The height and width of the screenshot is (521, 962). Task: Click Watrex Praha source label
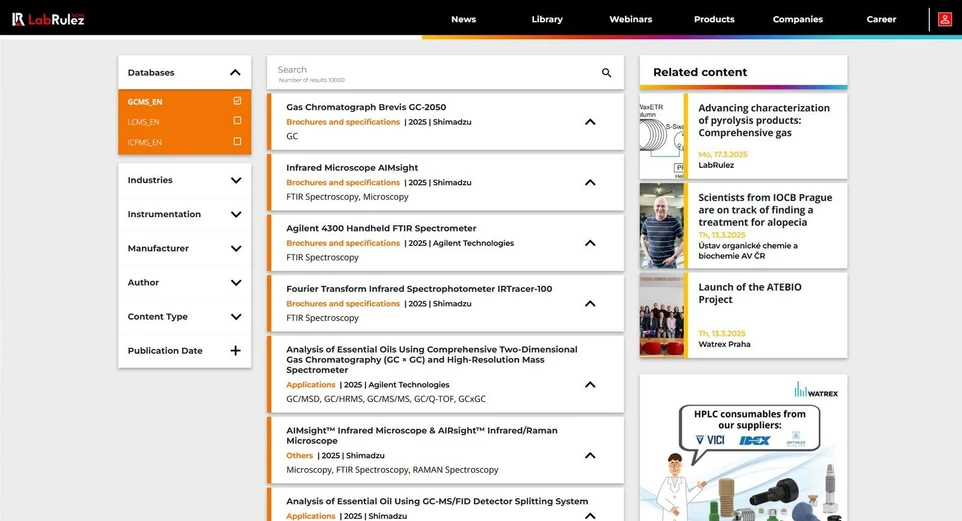point(724,344)
